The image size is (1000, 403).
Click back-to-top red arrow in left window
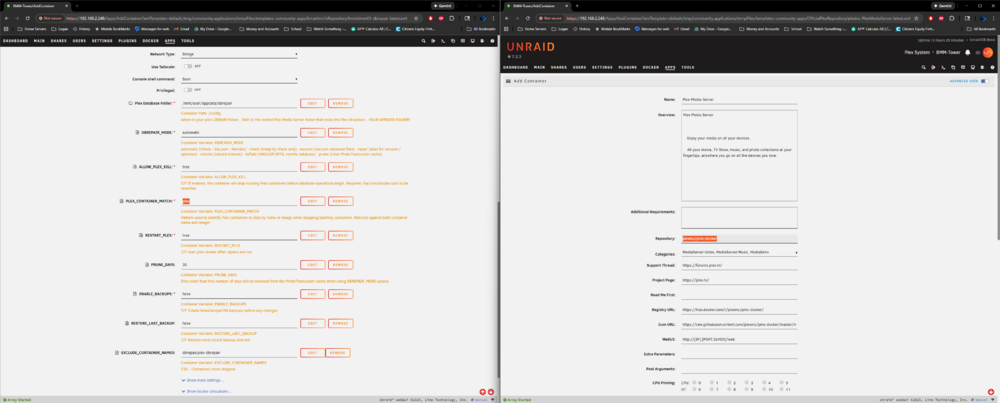click(x=482, y=392)
